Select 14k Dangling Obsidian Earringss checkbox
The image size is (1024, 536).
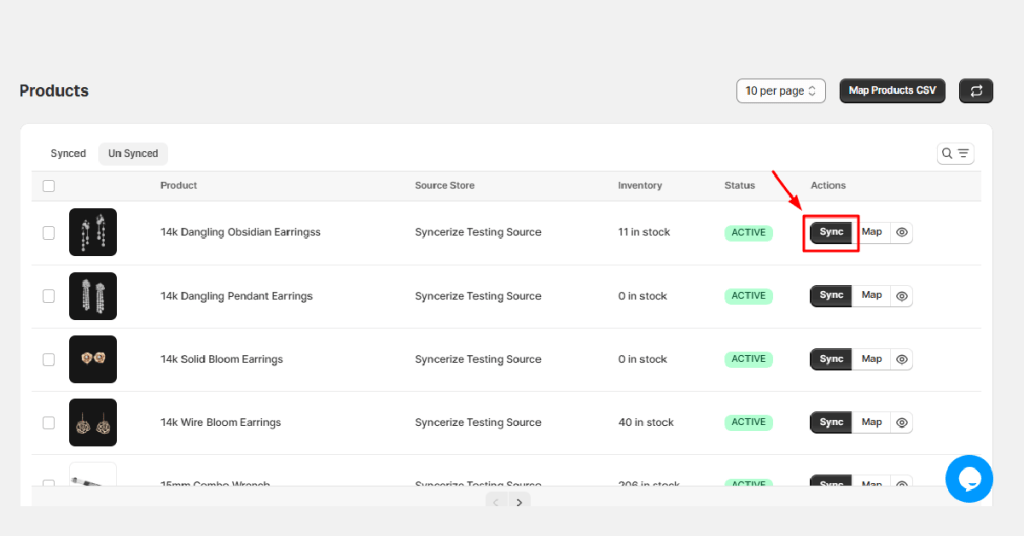point(48,233)
